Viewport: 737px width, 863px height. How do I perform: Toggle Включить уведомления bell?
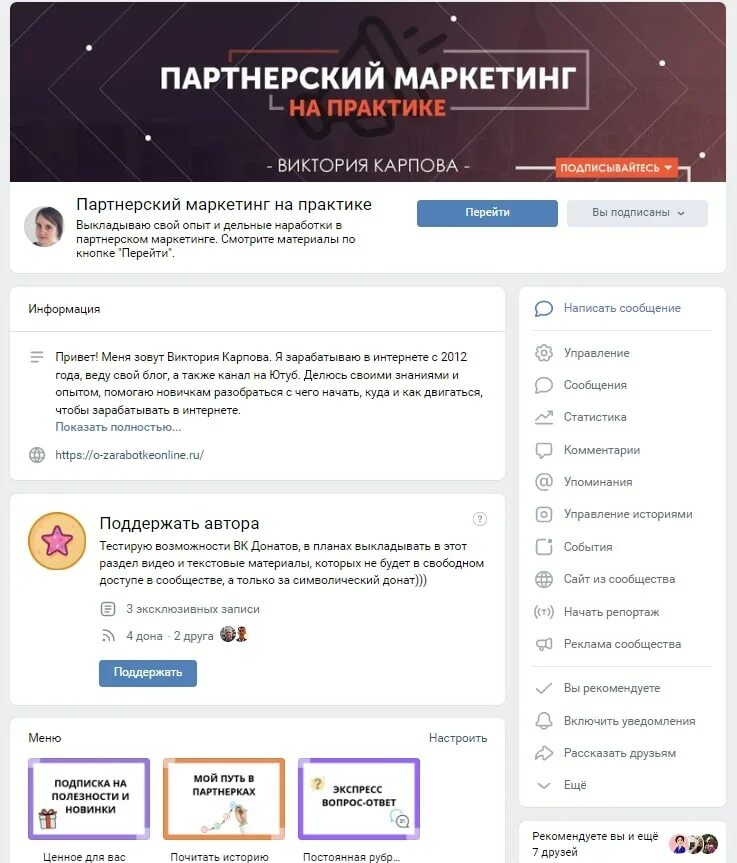coord(544,721)
